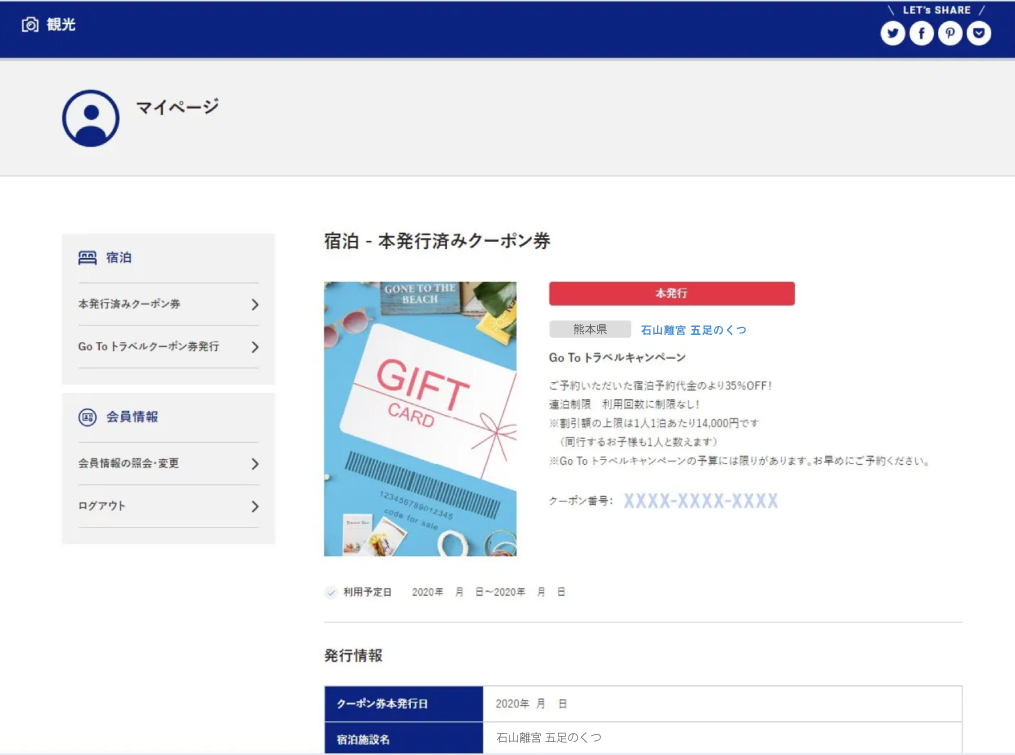Click the user avatar icon near マイページ

(91, 118)
